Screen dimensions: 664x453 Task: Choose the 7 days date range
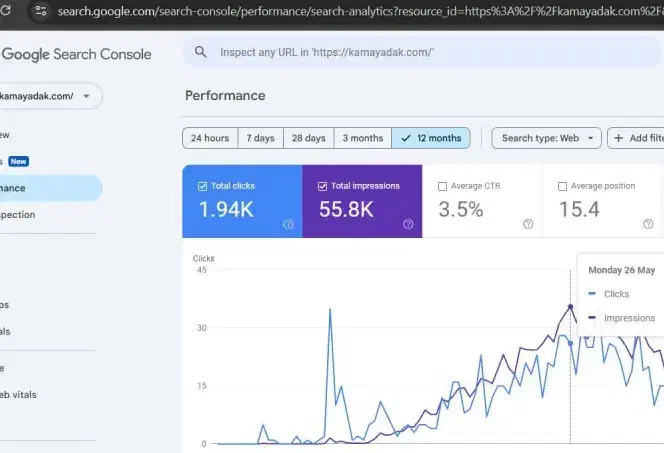[260, 138]
